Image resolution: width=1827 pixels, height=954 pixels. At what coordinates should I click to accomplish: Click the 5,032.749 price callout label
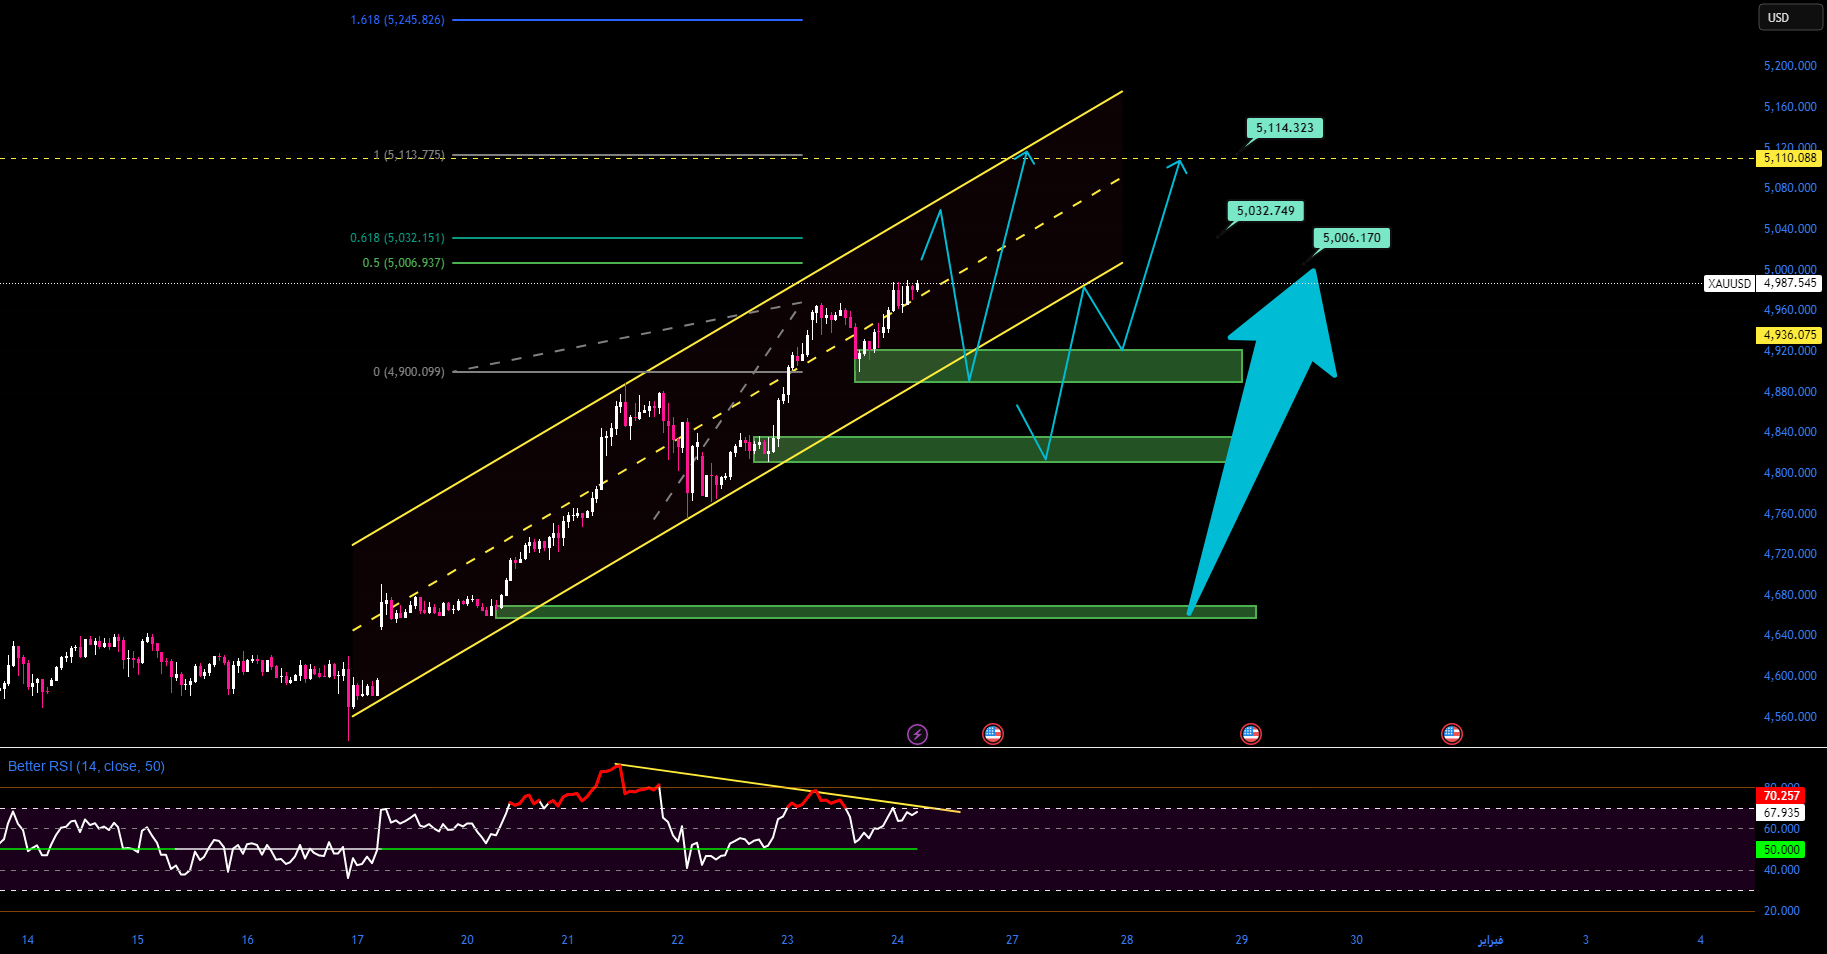(1265, 211)
